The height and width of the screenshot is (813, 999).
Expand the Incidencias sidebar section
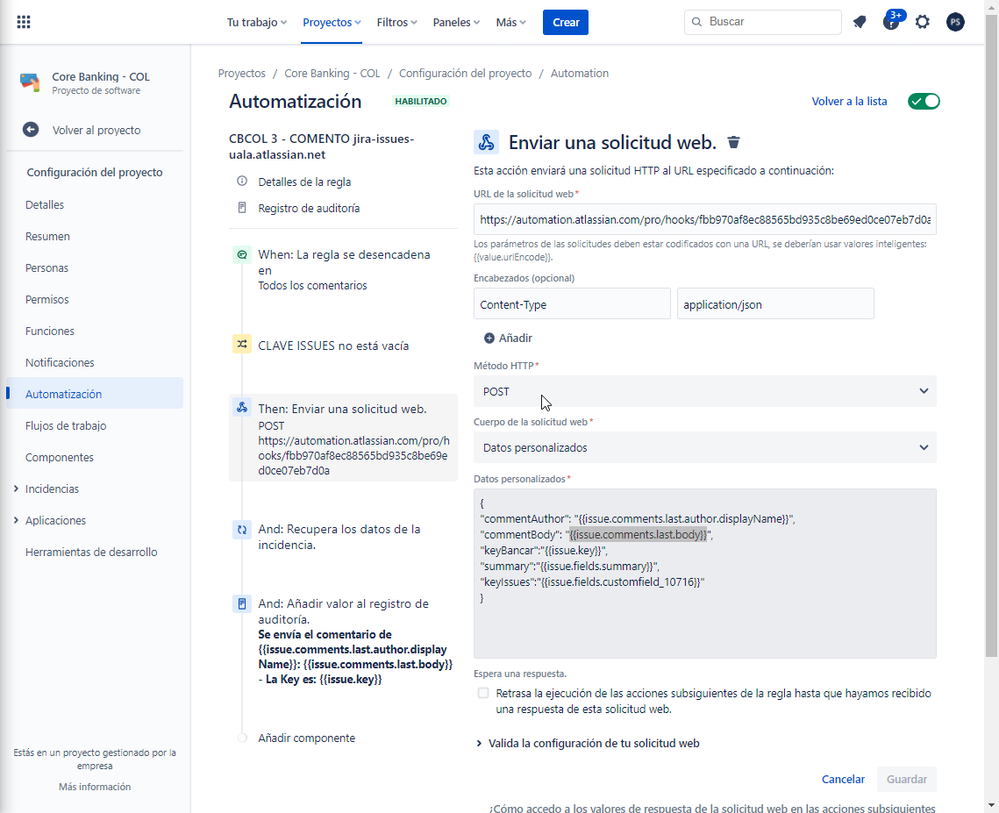pos(16,489)
